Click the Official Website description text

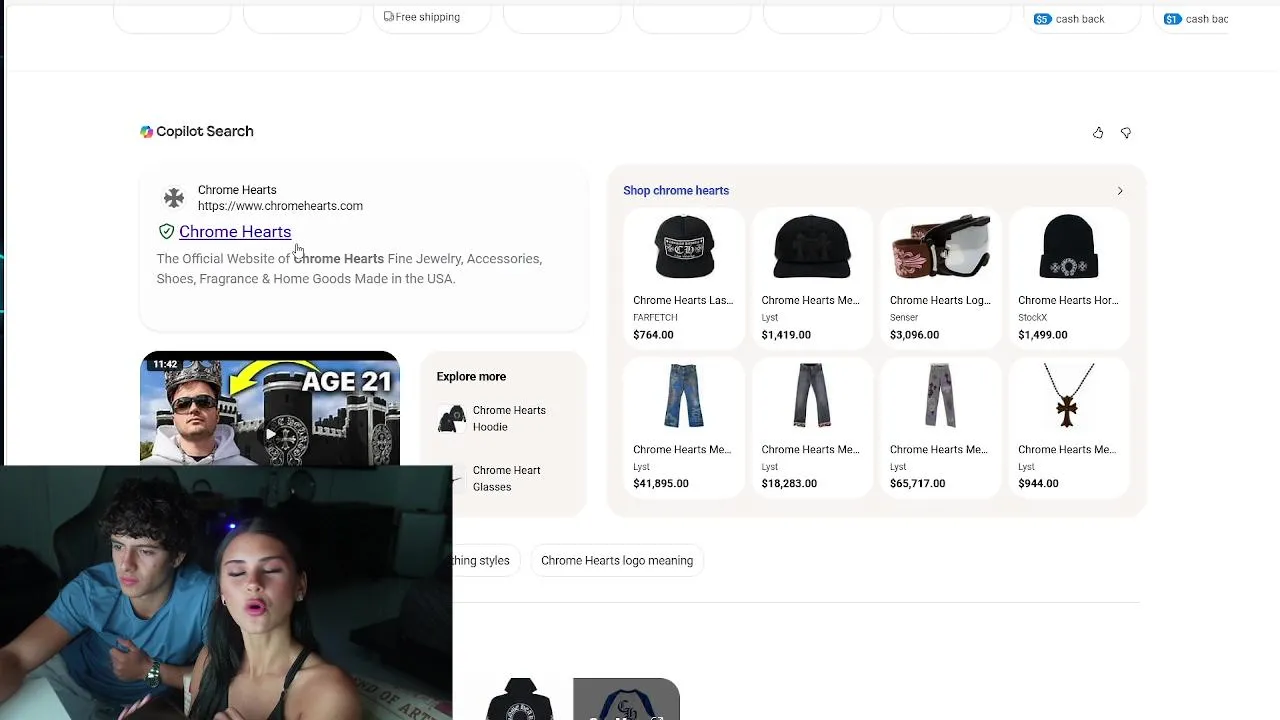349,269
